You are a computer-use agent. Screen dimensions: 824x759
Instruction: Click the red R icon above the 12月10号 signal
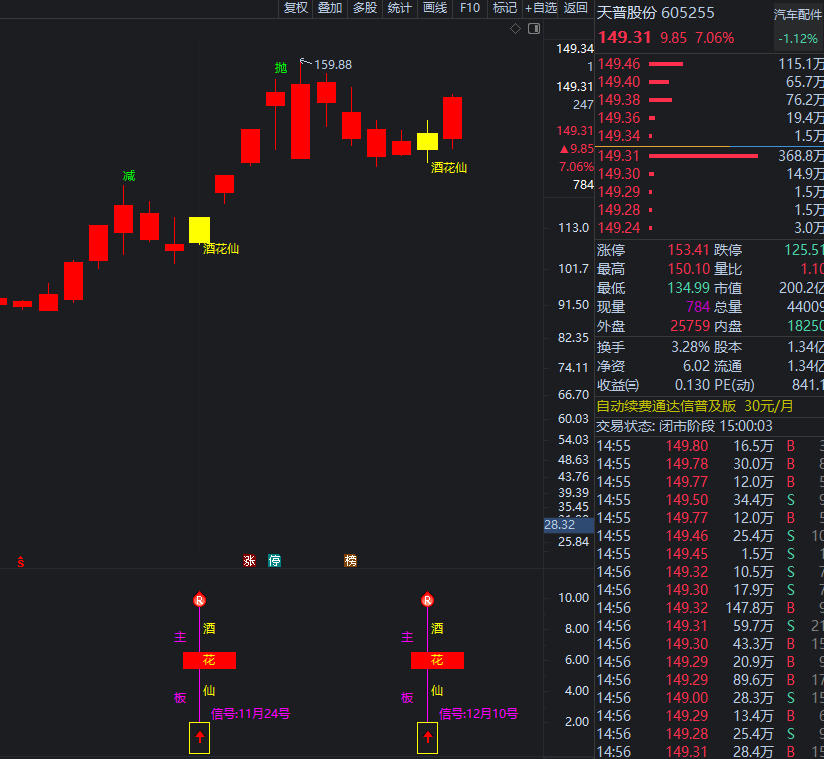pos(427,600)
